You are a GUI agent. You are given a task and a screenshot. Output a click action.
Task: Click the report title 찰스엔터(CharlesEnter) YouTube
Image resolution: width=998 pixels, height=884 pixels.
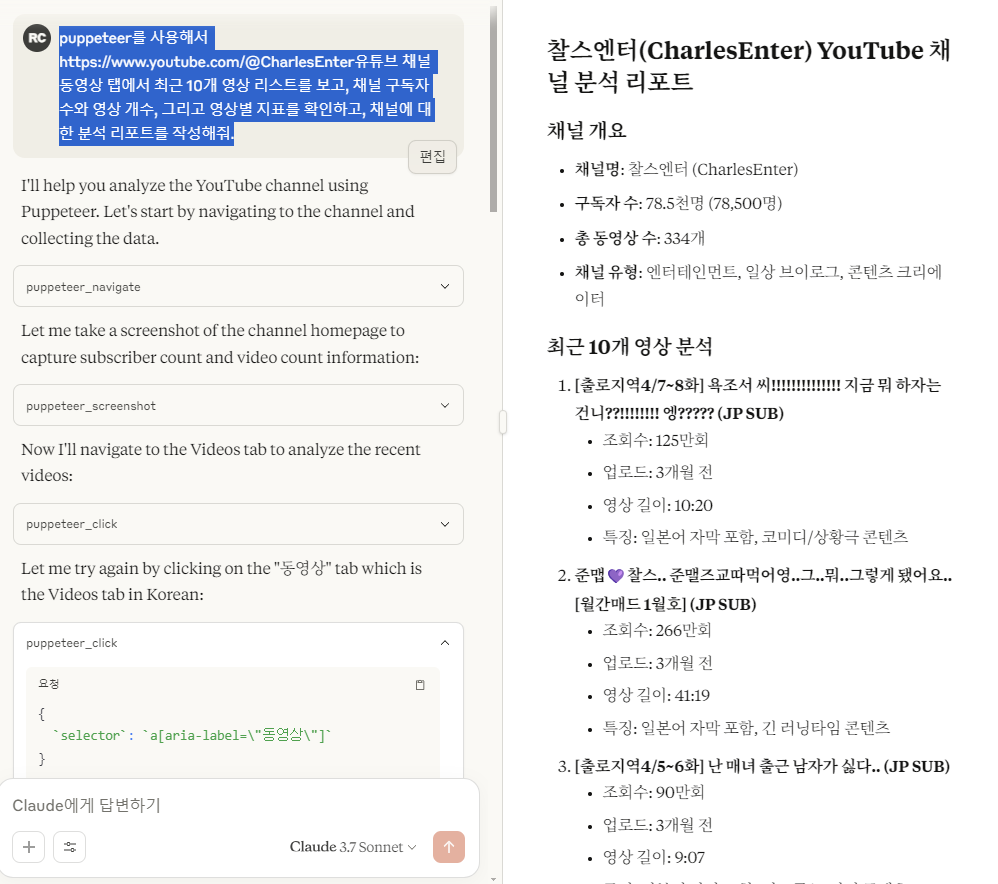pos(749,66)
